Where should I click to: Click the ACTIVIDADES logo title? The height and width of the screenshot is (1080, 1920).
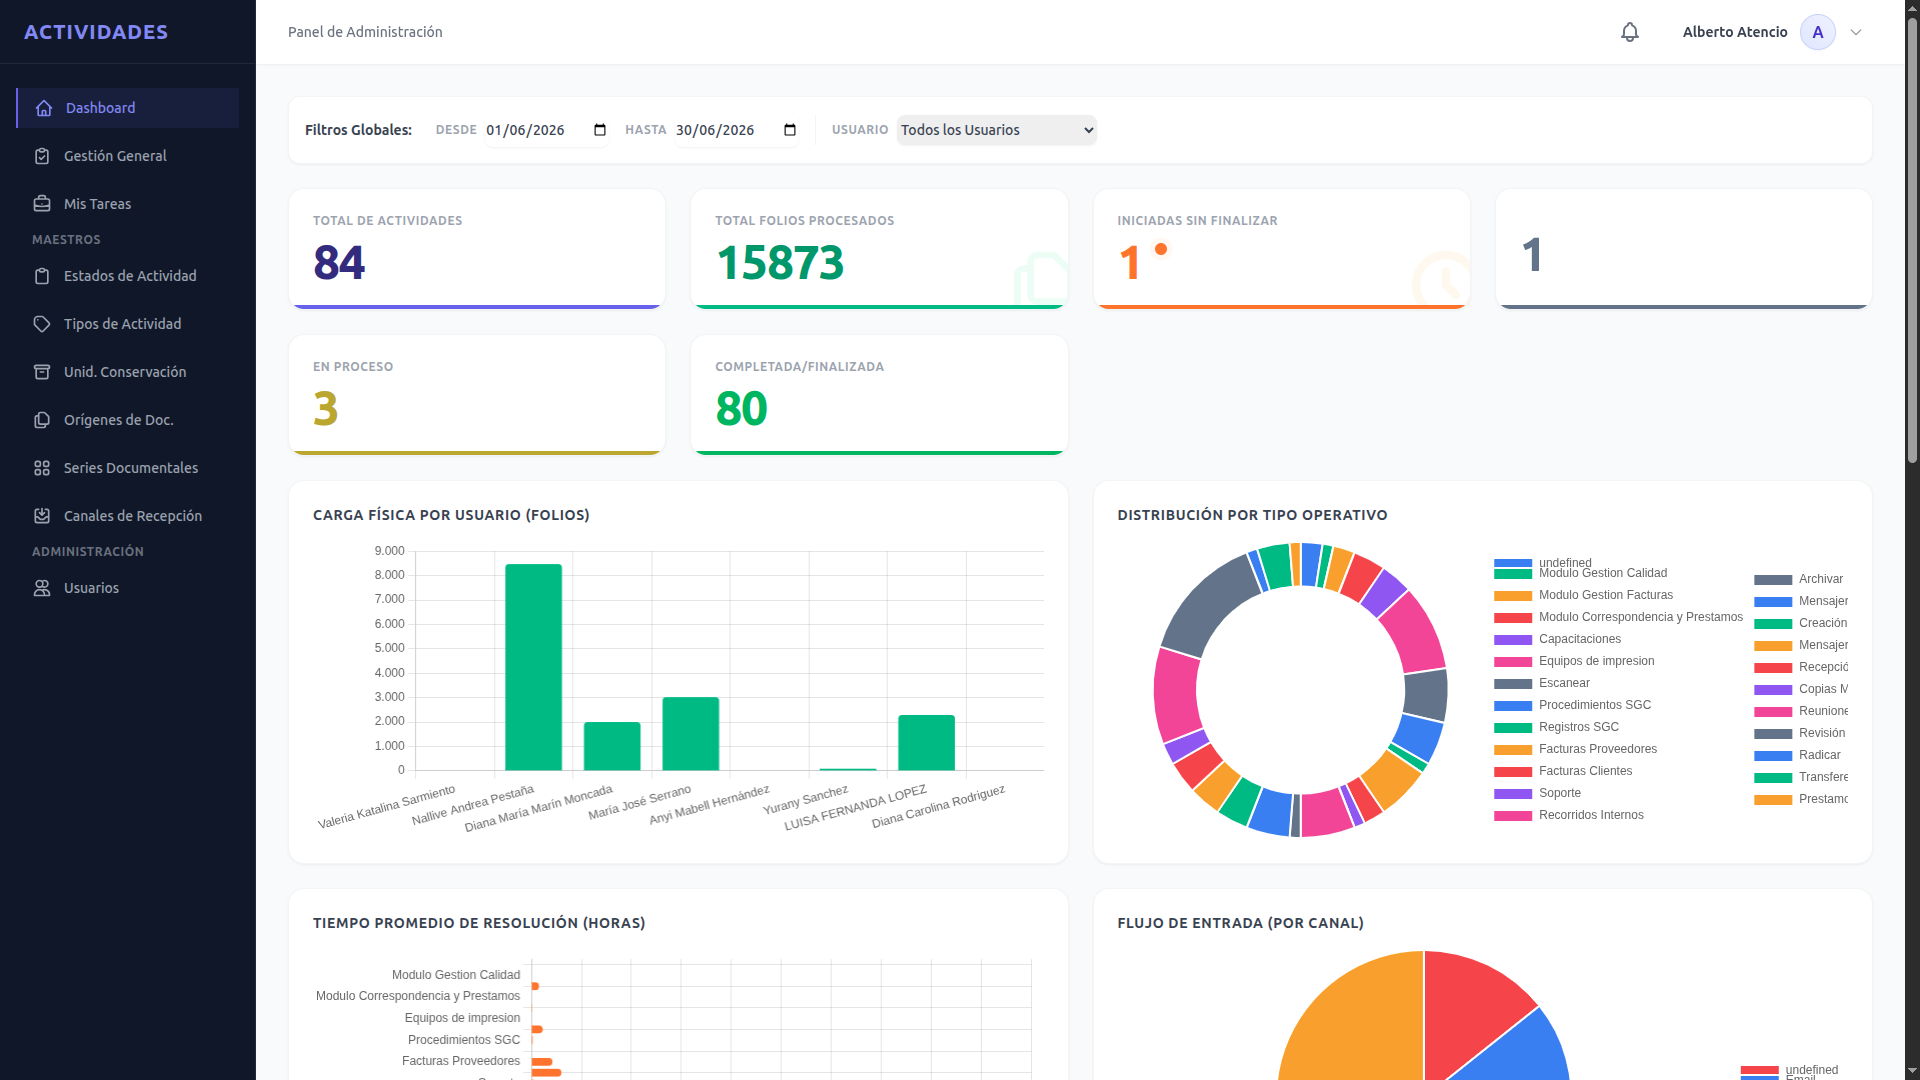[96, 32]
